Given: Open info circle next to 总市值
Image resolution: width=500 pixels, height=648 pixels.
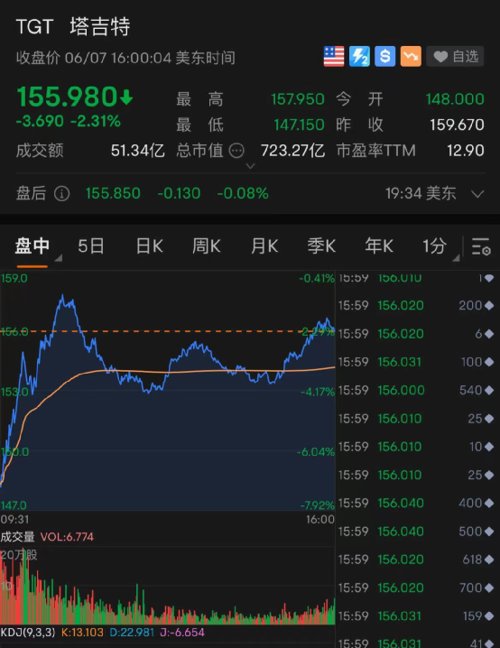Looking at the screenshot, I should pos(236,151).
